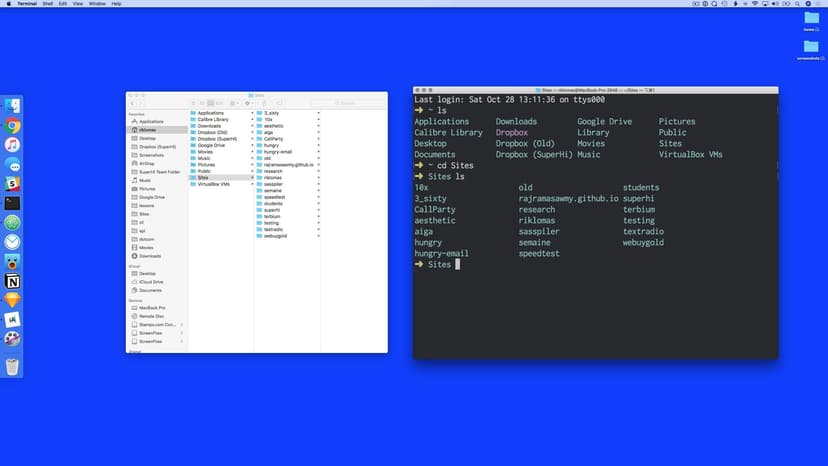This screenshot has height=466, width=828.
Task: Open the Window menu in menu bar
Action: (97, 4)
